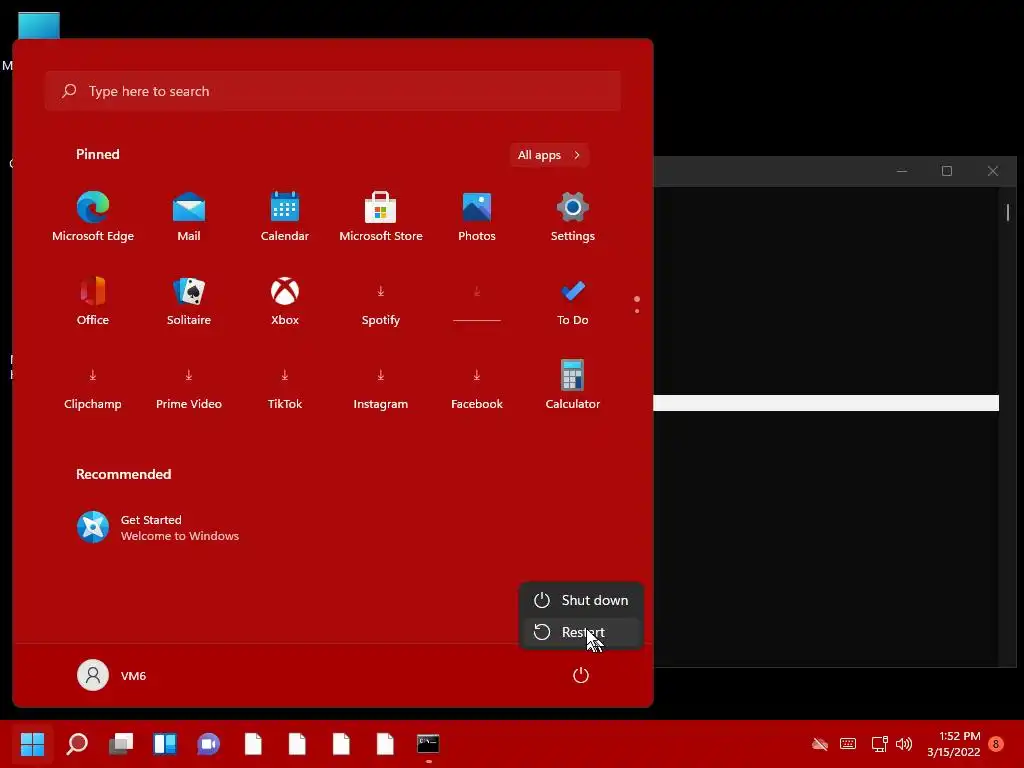Open the To Do app
Screen dimensions: 1024x768
pyautogui.click(x=573, y=301)
